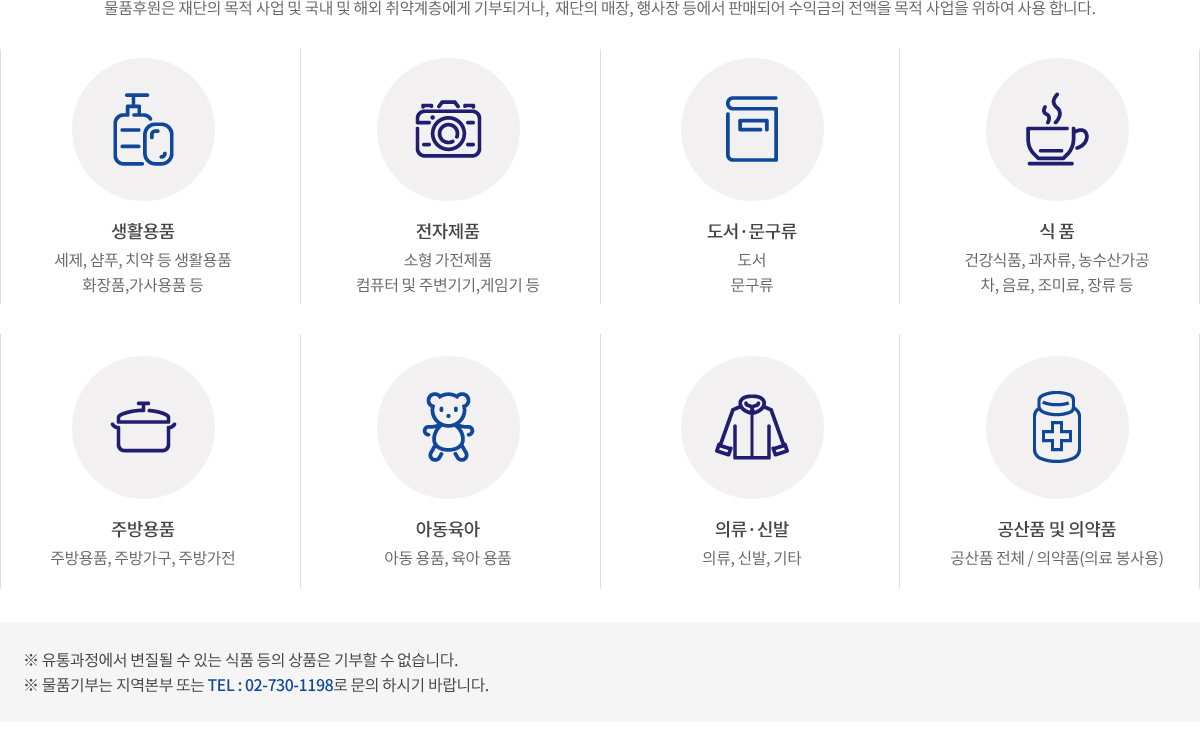Open the 전자제품 category heading
1200x744 pixels.
448,231
